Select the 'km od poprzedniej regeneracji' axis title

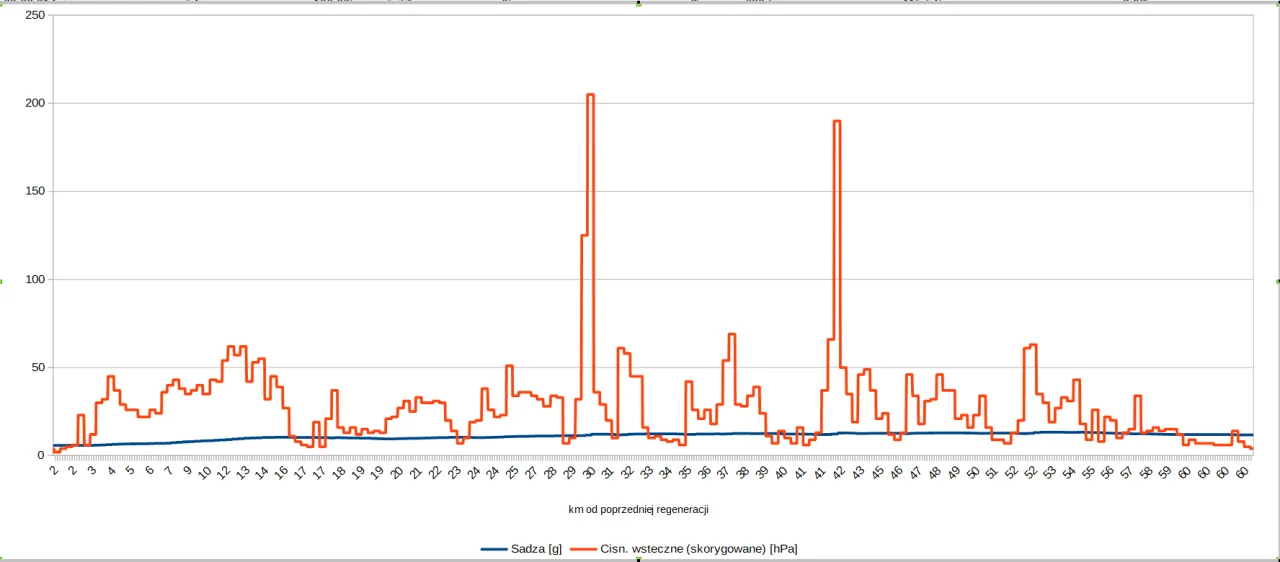pos(639,509)
